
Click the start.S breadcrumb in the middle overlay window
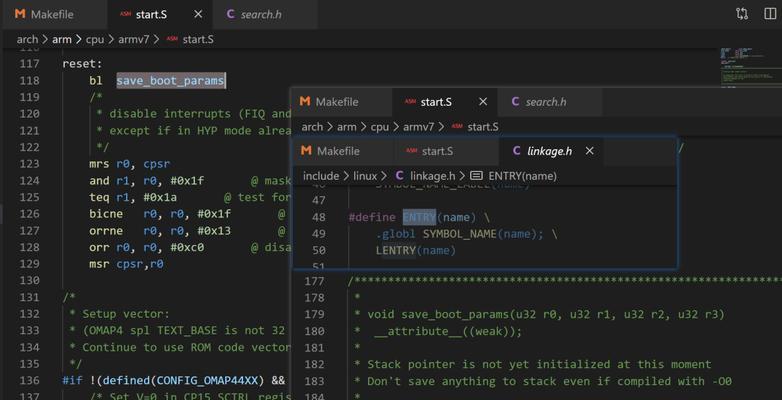click(x=482, y=127)
